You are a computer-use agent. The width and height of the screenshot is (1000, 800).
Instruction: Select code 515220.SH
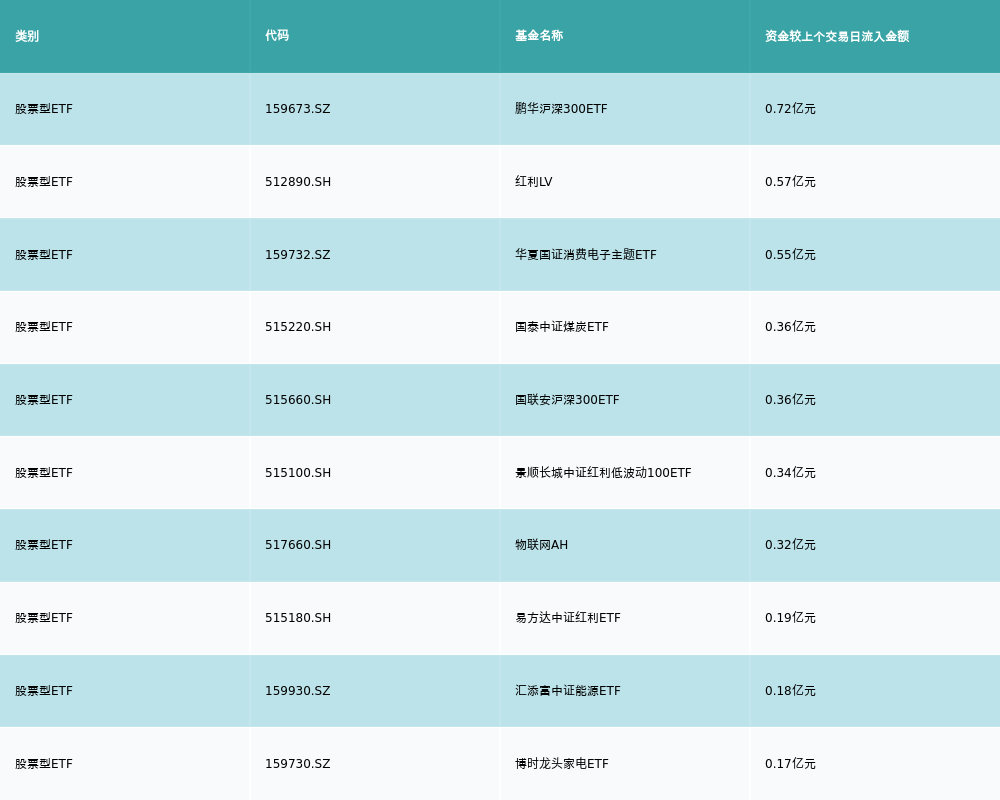click(x=298, y=327)
